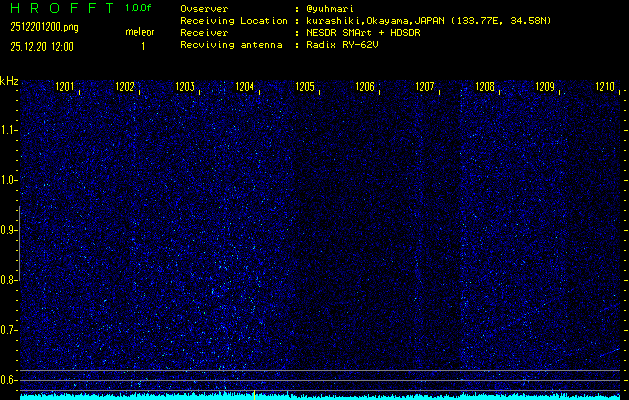Image resolution: width=629 pixels, height=400 pixels.
Task: Click the Recviving antenna label
Action: [x=231, y=45]
